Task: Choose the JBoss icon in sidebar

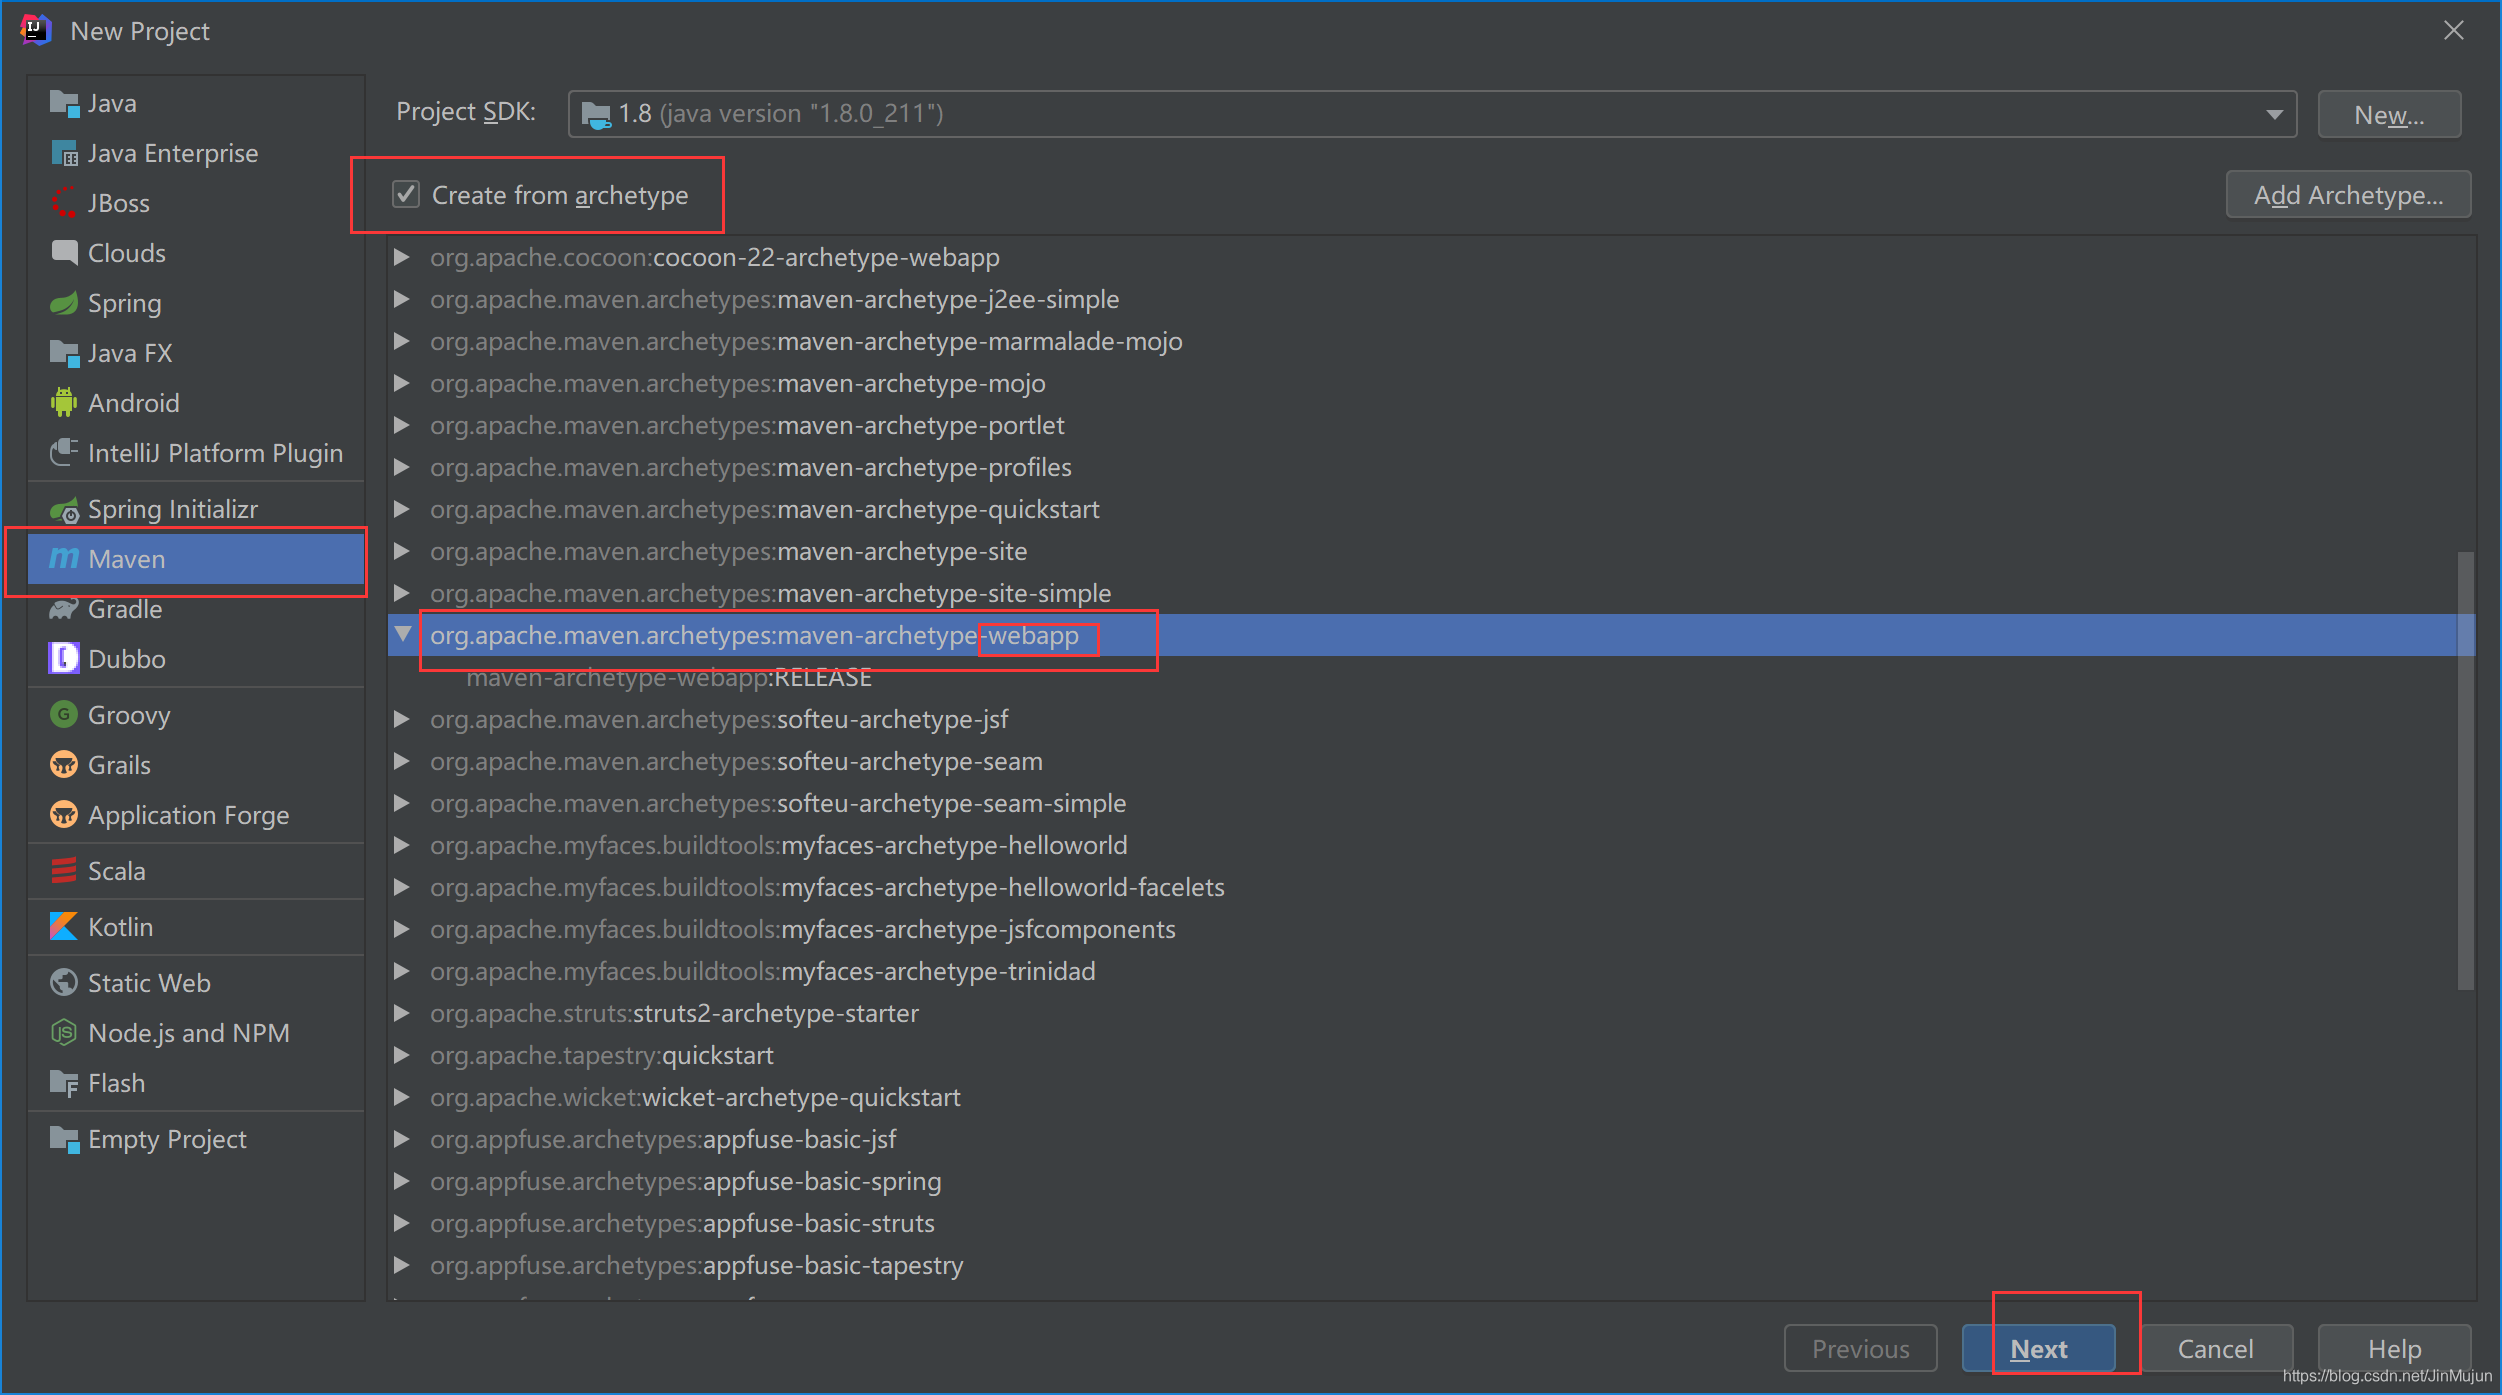Action: coord(64,203)
